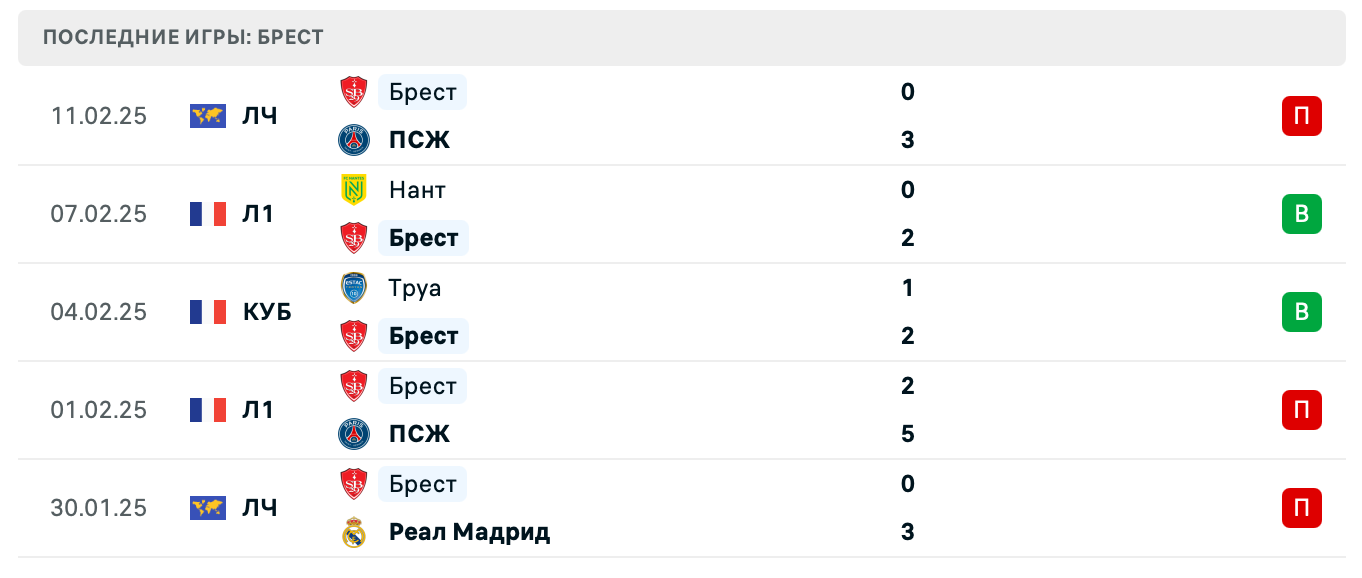Click Champions League icon for 30.01.25
The image size is (1362, 578).
tap(208, 508)
